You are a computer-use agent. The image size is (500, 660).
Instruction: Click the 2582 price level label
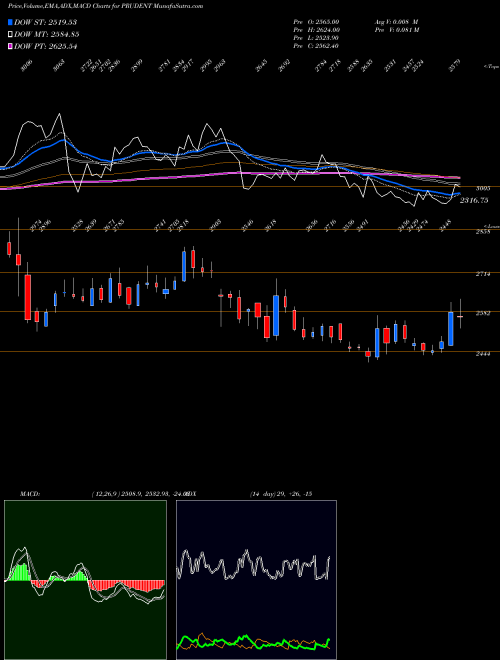click(x=482, y=313)
